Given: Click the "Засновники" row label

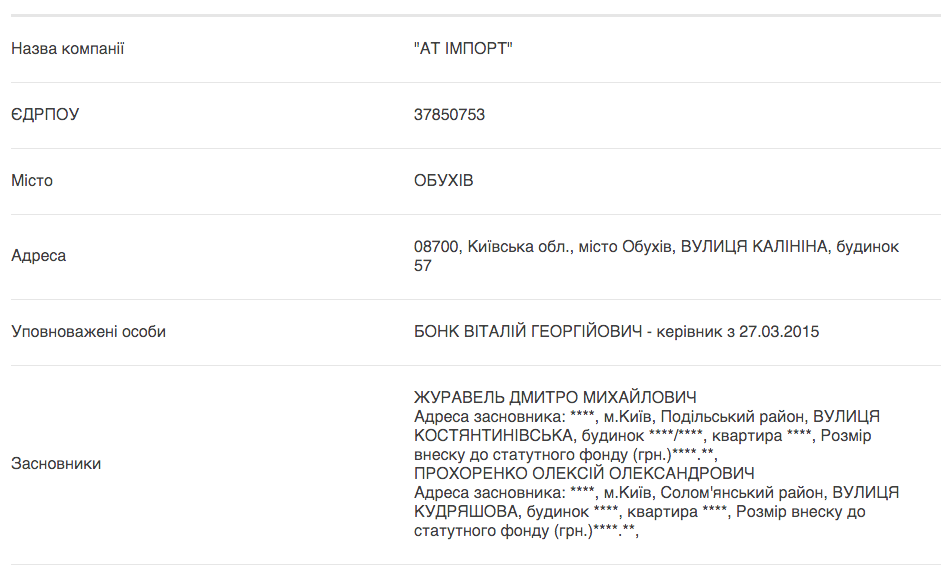Looking at the screenshot, I should [x=55, y=464].
